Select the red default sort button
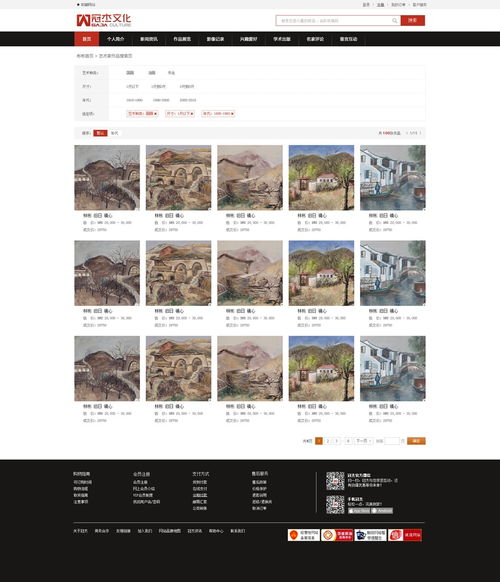This screenshot has width=500, height=582. point(100,133)
